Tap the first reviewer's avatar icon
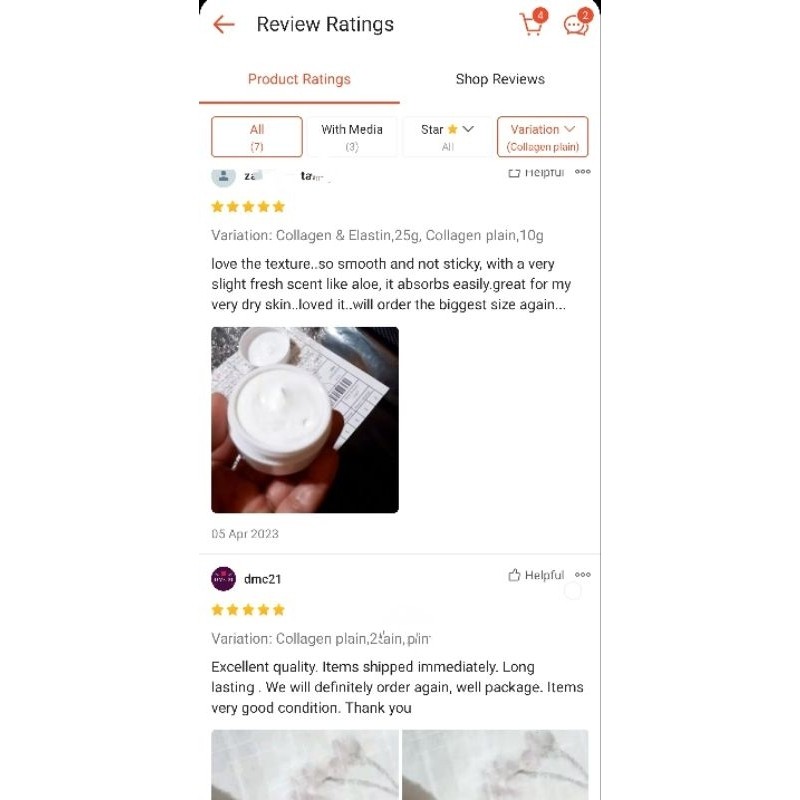Screen dimensions: 800x800 223,176
